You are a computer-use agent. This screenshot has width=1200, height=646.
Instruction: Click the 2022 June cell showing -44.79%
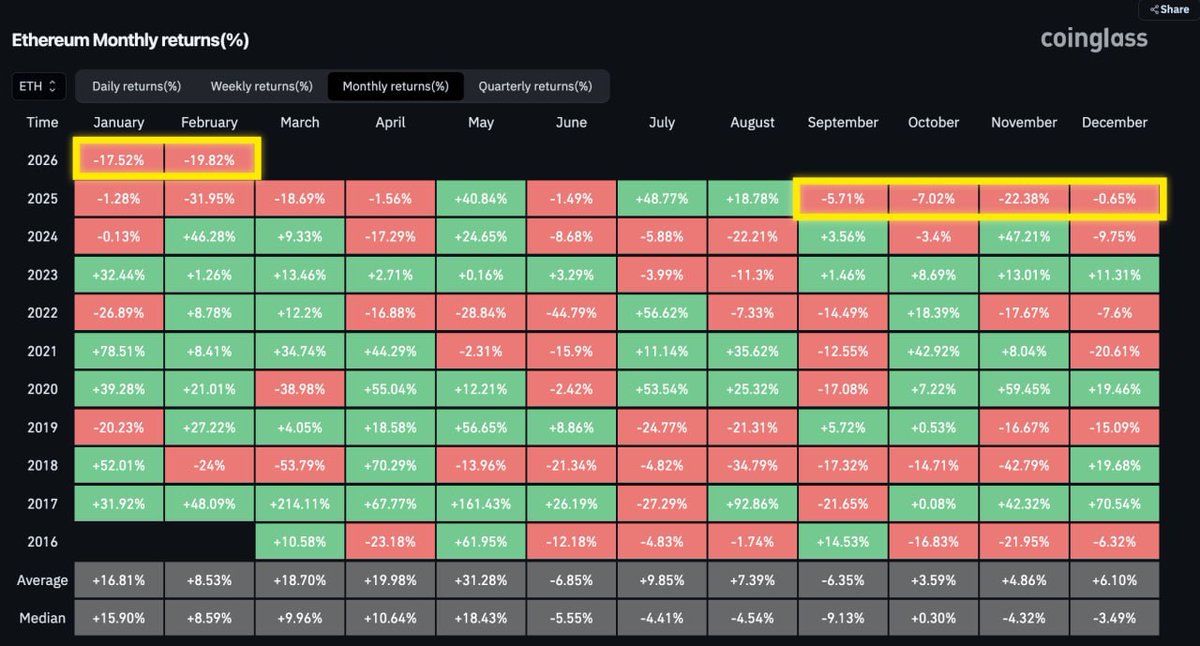click(x=571, y=313)
